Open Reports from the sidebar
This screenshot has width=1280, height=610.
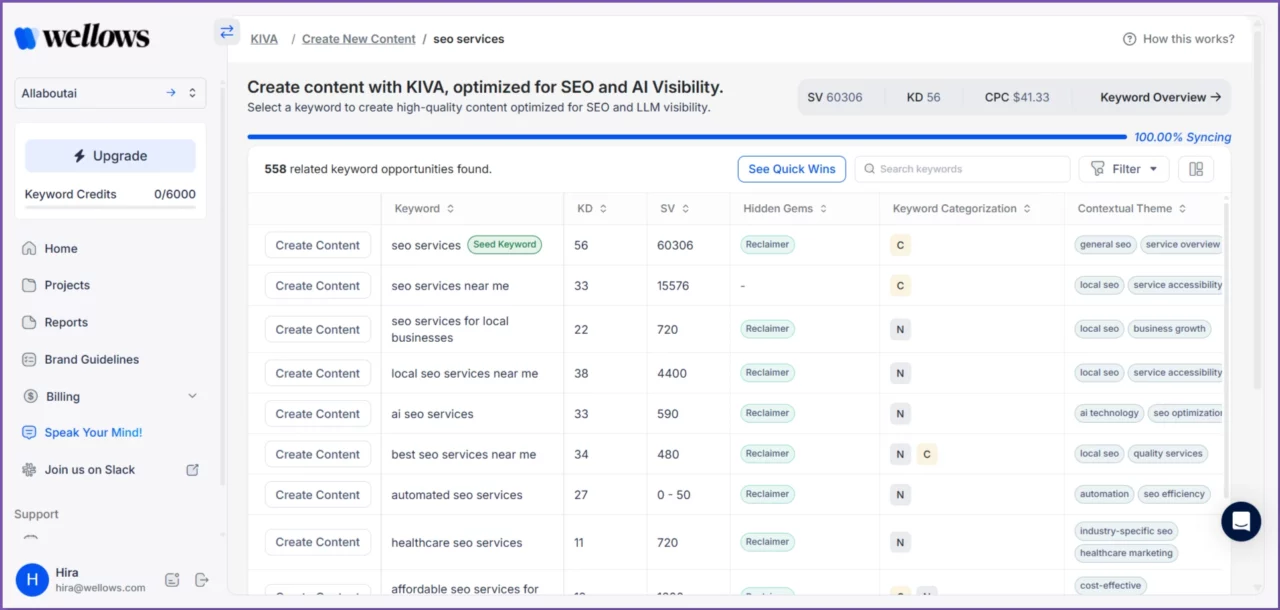(67, 322)
